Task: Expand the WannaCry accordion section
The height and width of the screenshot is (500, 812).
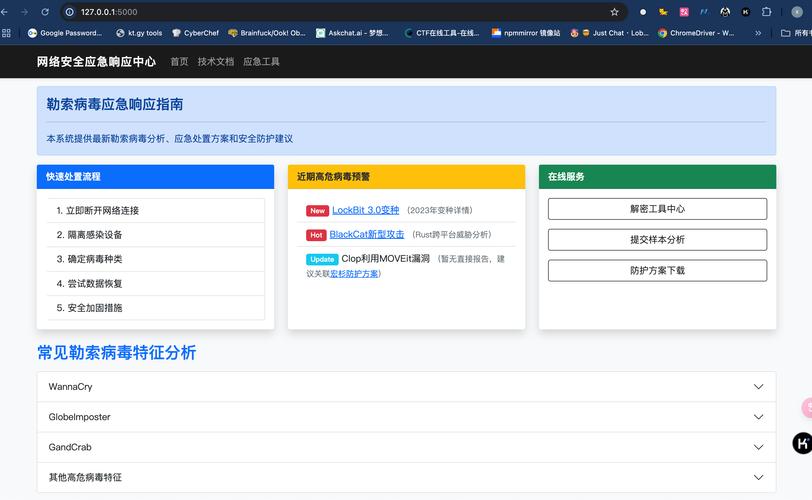Action: (405, 387)
